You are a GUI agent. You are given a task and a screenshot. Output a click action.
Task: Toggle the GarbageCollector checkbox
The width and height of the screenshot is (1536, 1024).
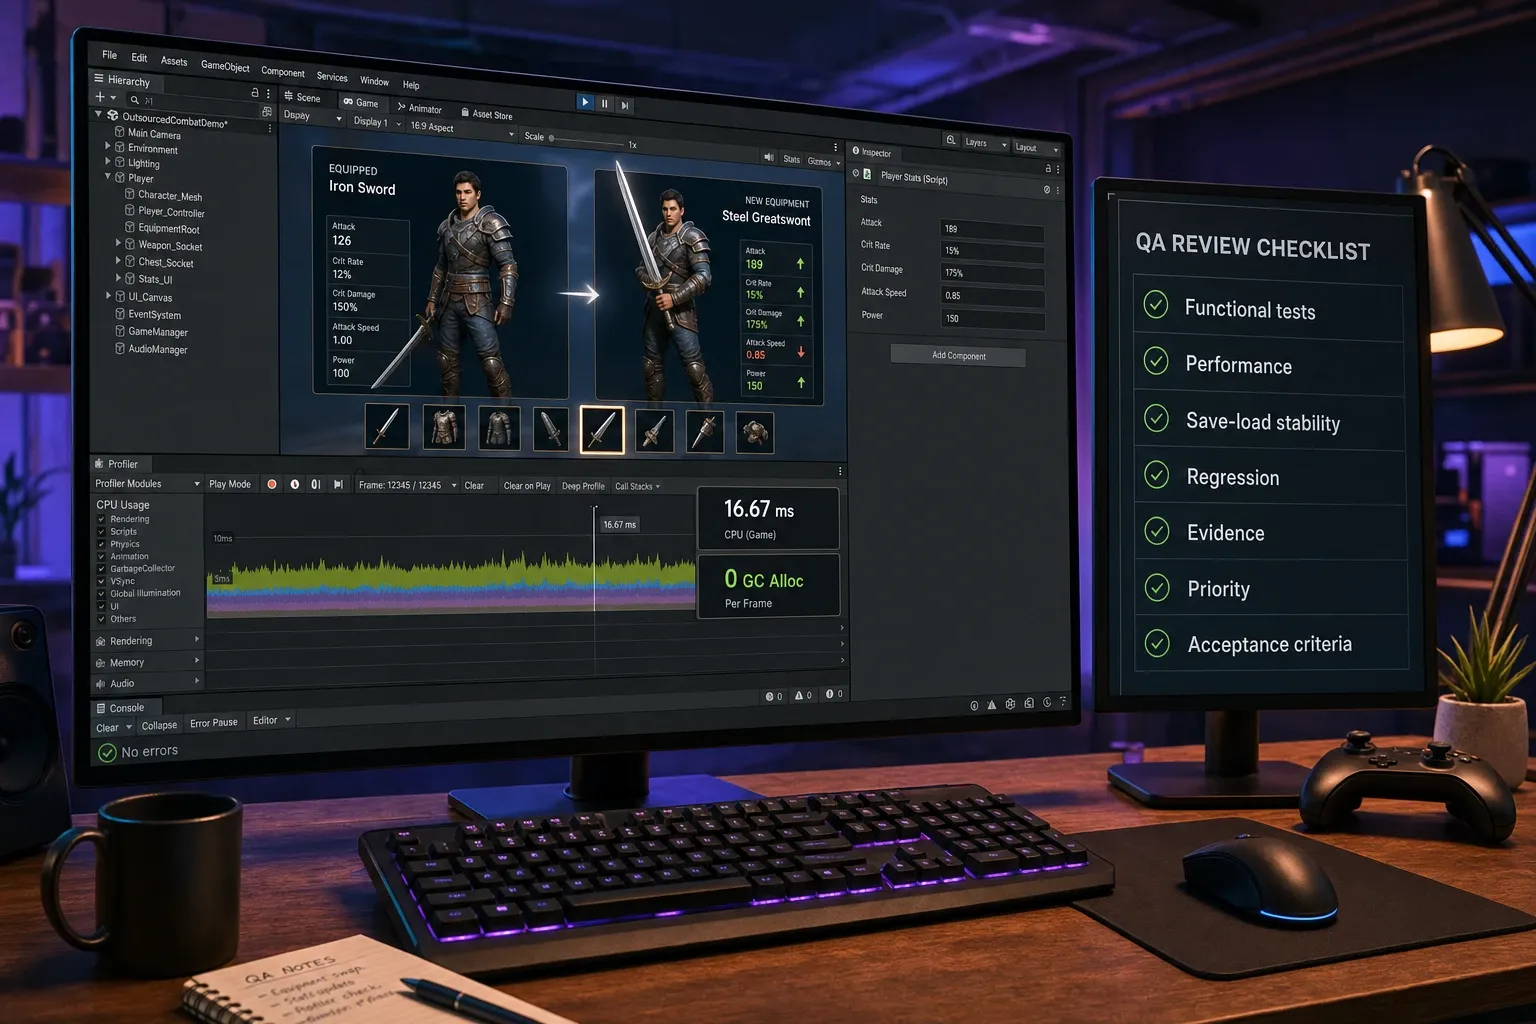coord(101,569)
